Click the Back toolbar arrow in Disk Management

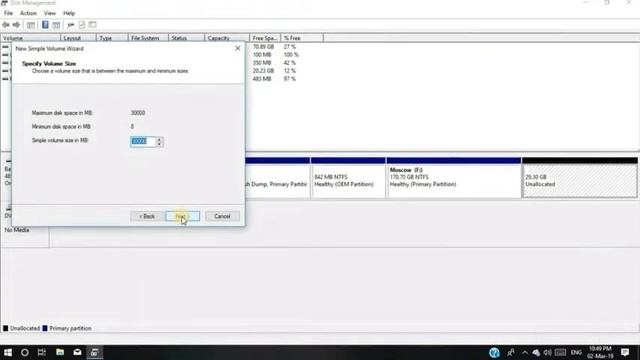click(6, 25)
